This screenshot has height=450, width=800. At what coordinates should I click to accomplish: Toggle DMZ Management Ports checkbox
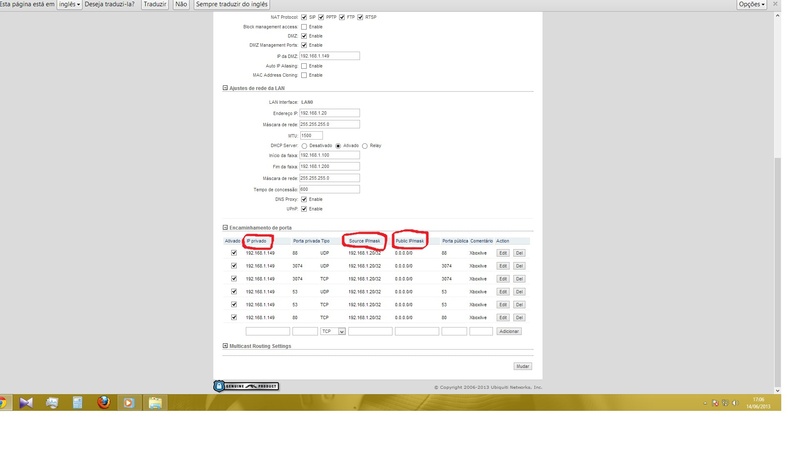(x=304, y=45)
